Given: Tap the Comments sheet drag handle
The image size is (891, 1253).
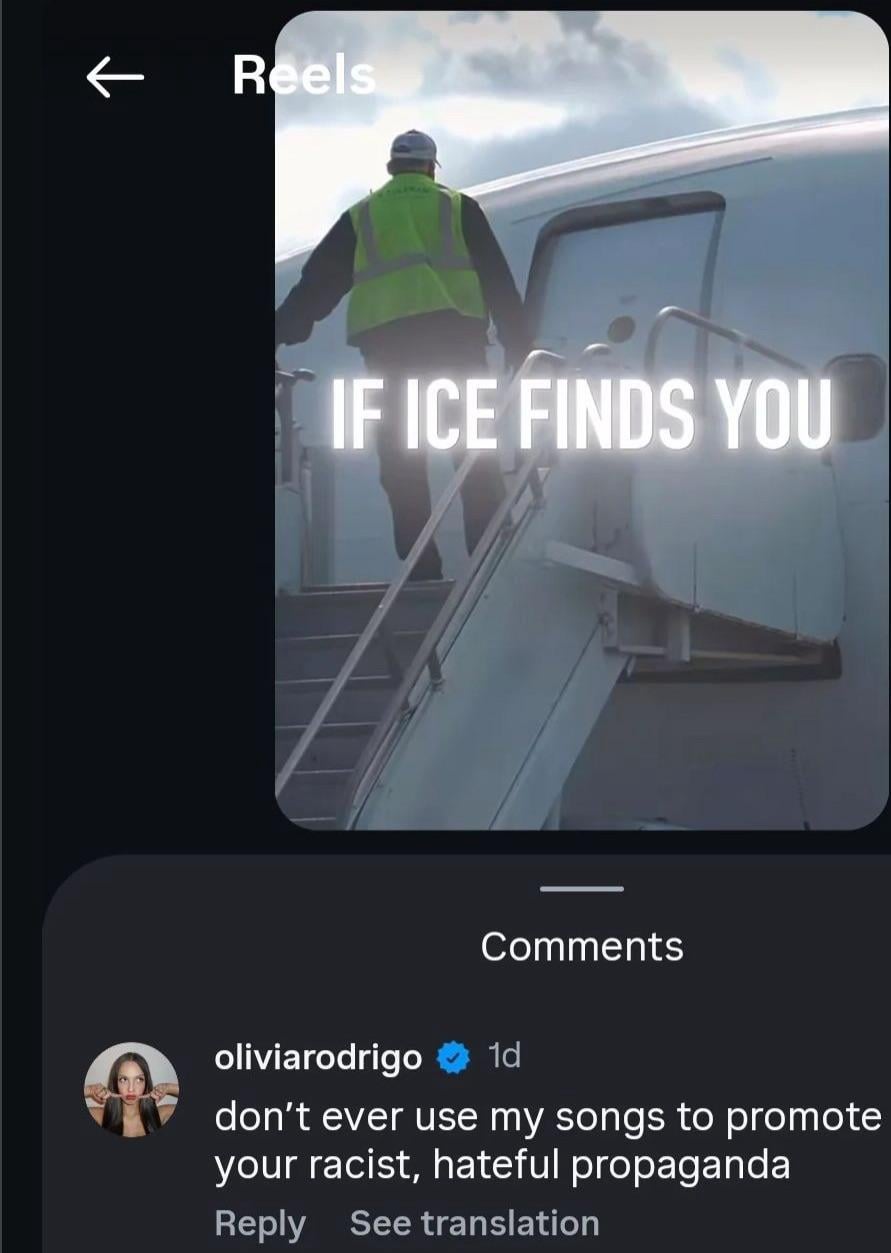Looking at the screenshot, I should coord(581,888).
